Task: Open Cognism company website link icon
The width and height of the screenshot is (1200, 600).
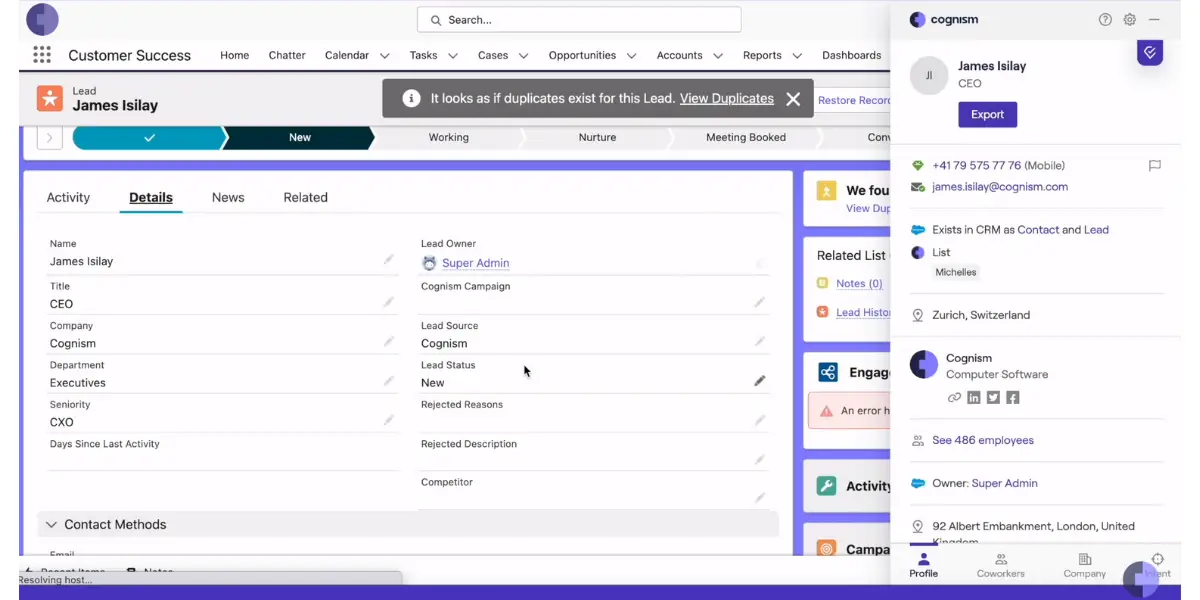Action: pos(954,397)
